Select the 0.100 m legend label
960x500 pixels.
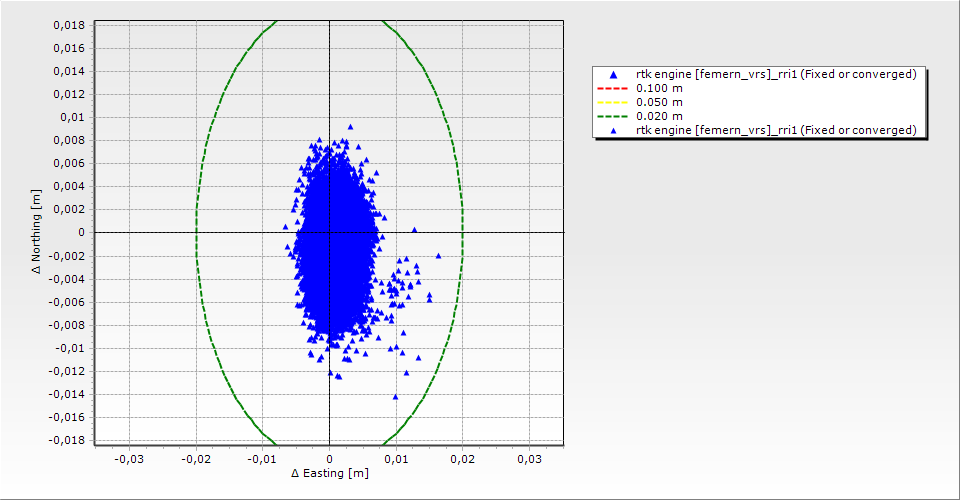coord(660,89)
